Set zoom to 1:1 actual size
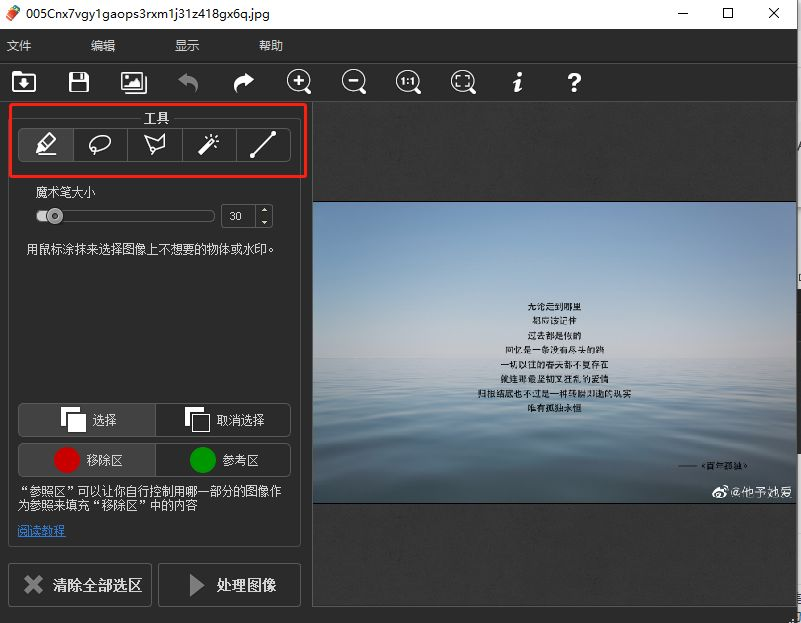 point(408,82)
